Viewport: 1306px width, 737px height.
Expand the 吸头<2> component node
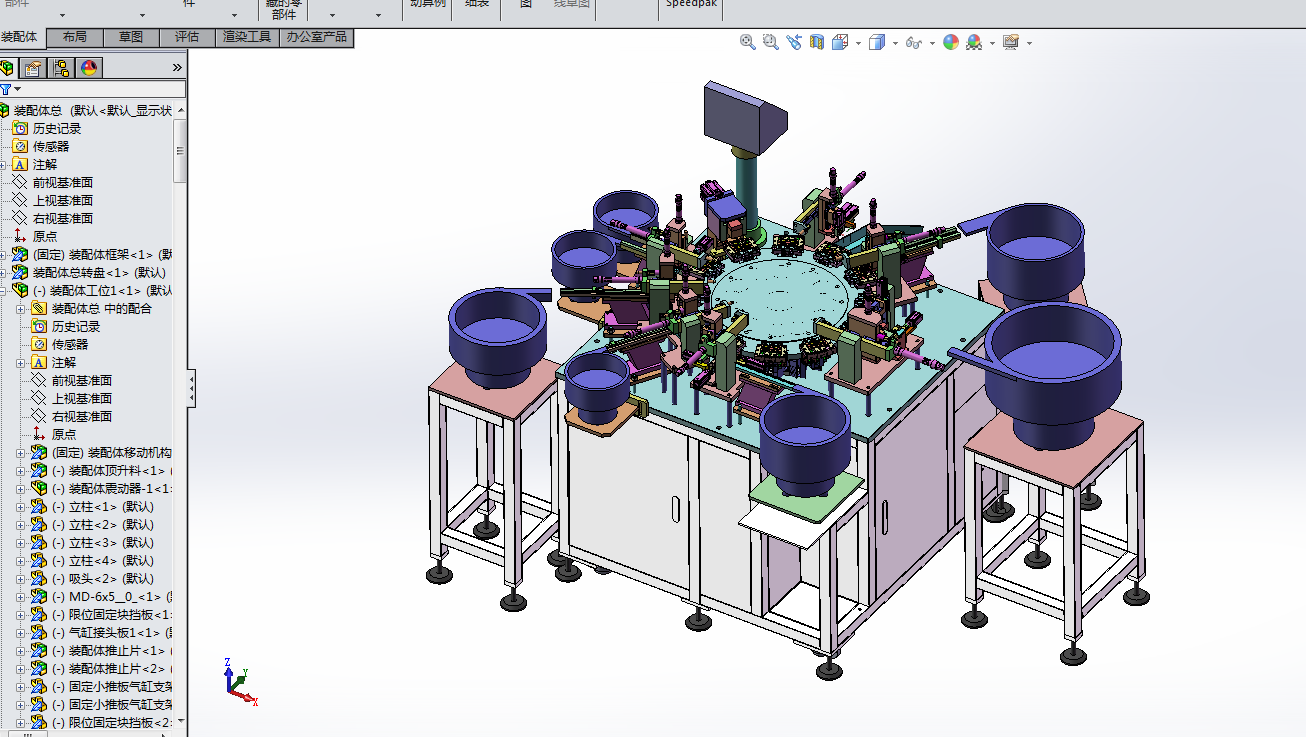click(x=21, y=578)
